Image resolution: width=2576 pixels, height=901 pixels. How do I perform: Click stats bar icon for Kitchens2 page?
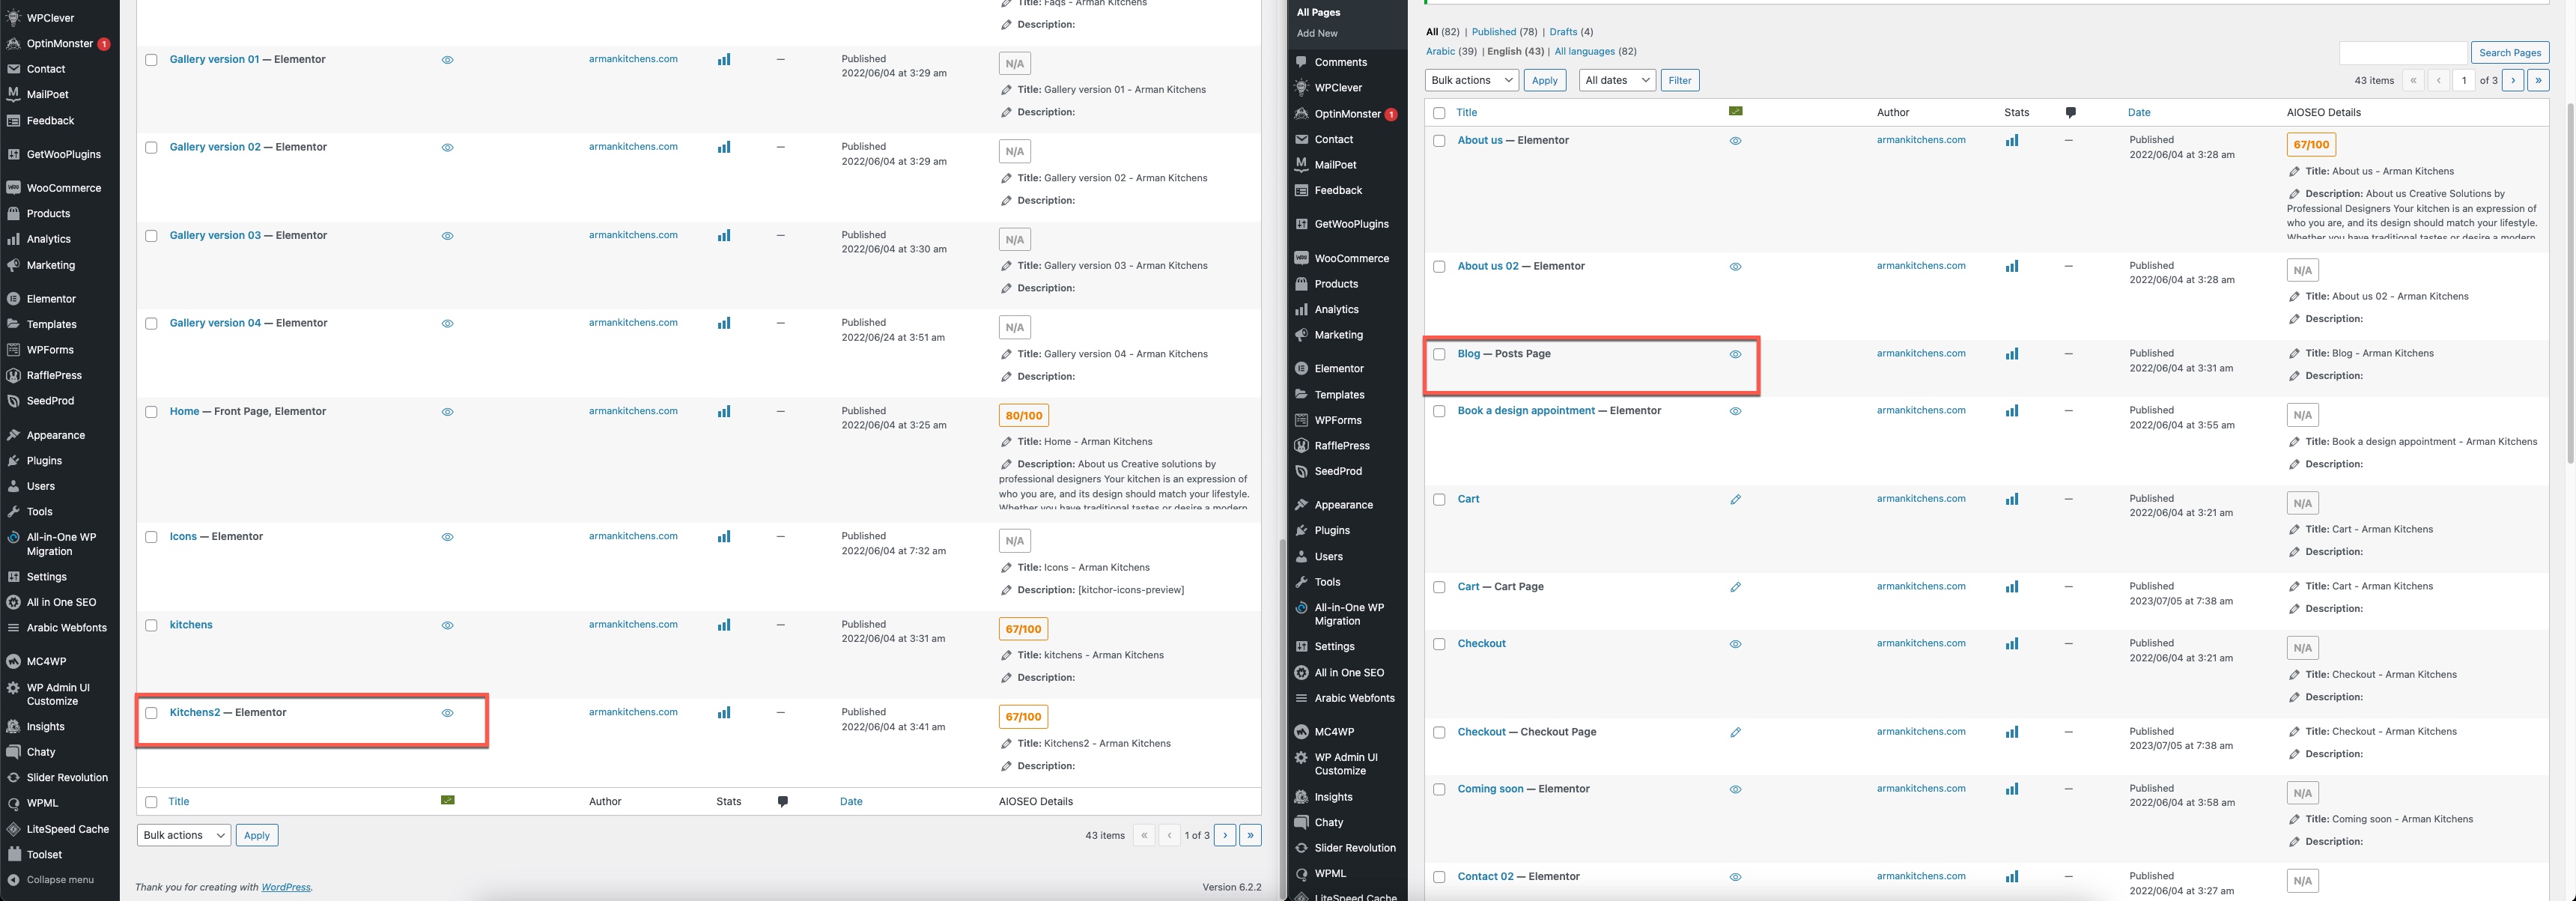pos(723,713)
